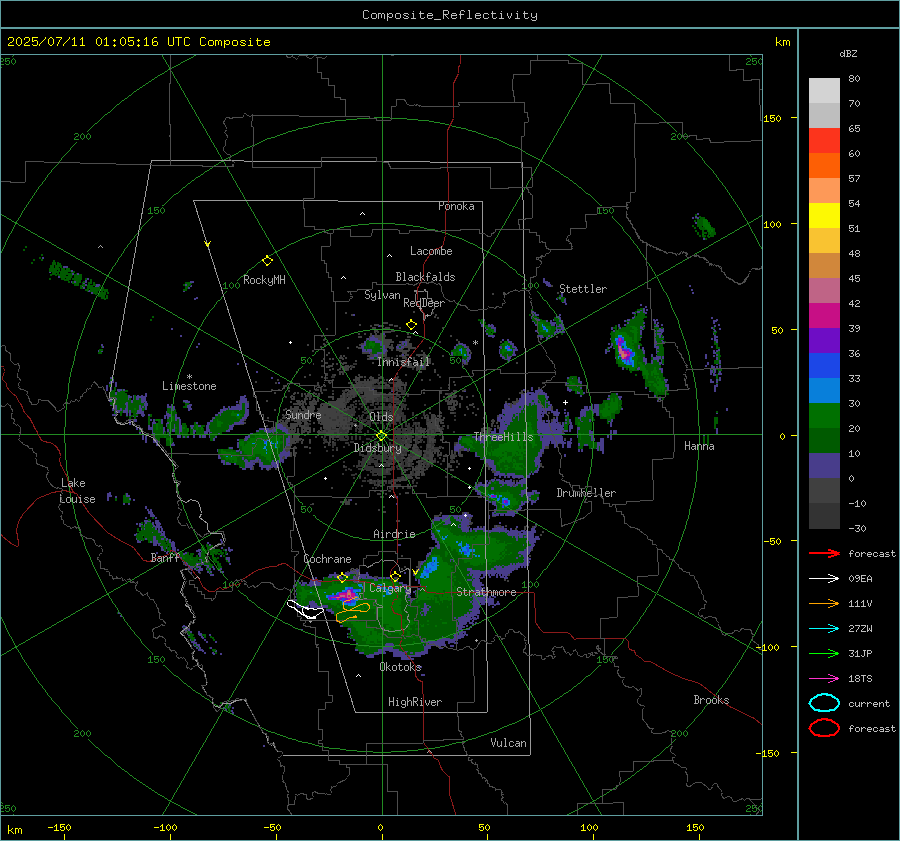Viewport: 900px width, 841px height.
Task: Click the dBZ legend heading
Action: click(x=848, y=53)
